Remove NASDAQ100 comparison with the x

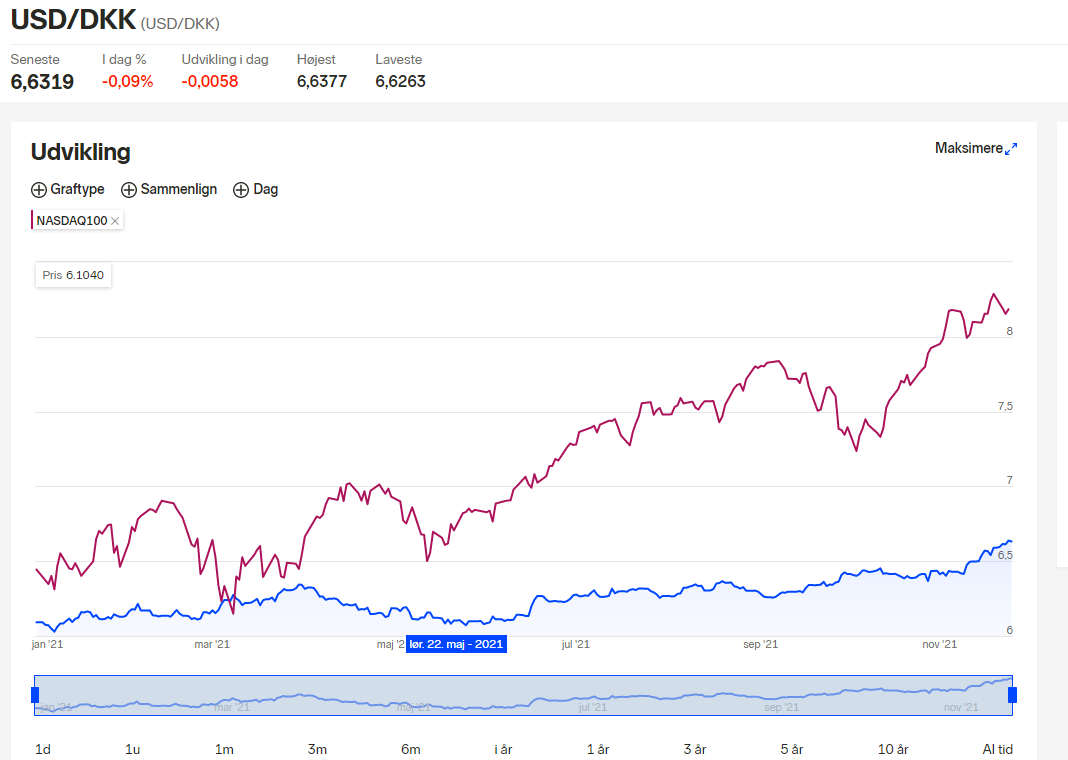115,221
